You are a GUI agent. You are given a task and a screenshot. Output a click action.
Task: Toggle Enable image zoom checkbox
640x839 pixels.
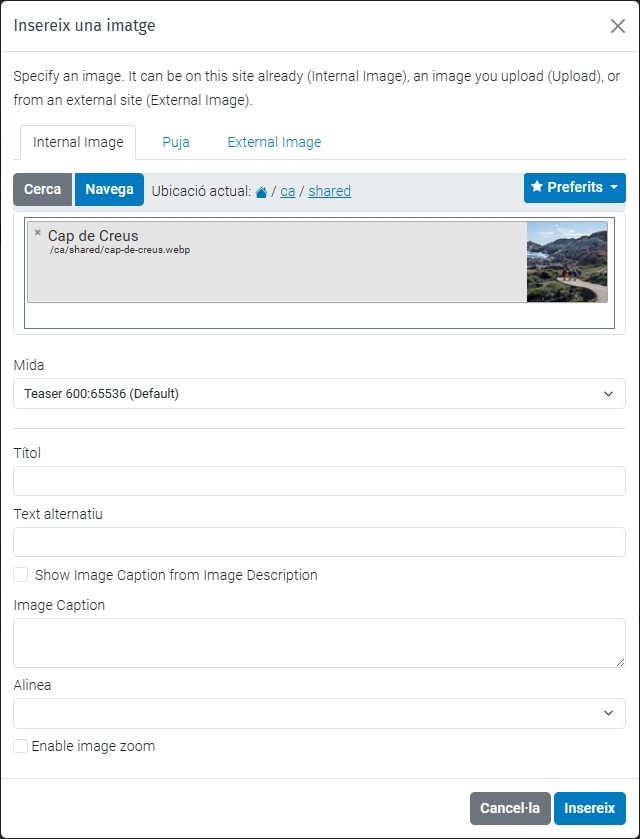(x=21, y=746)
